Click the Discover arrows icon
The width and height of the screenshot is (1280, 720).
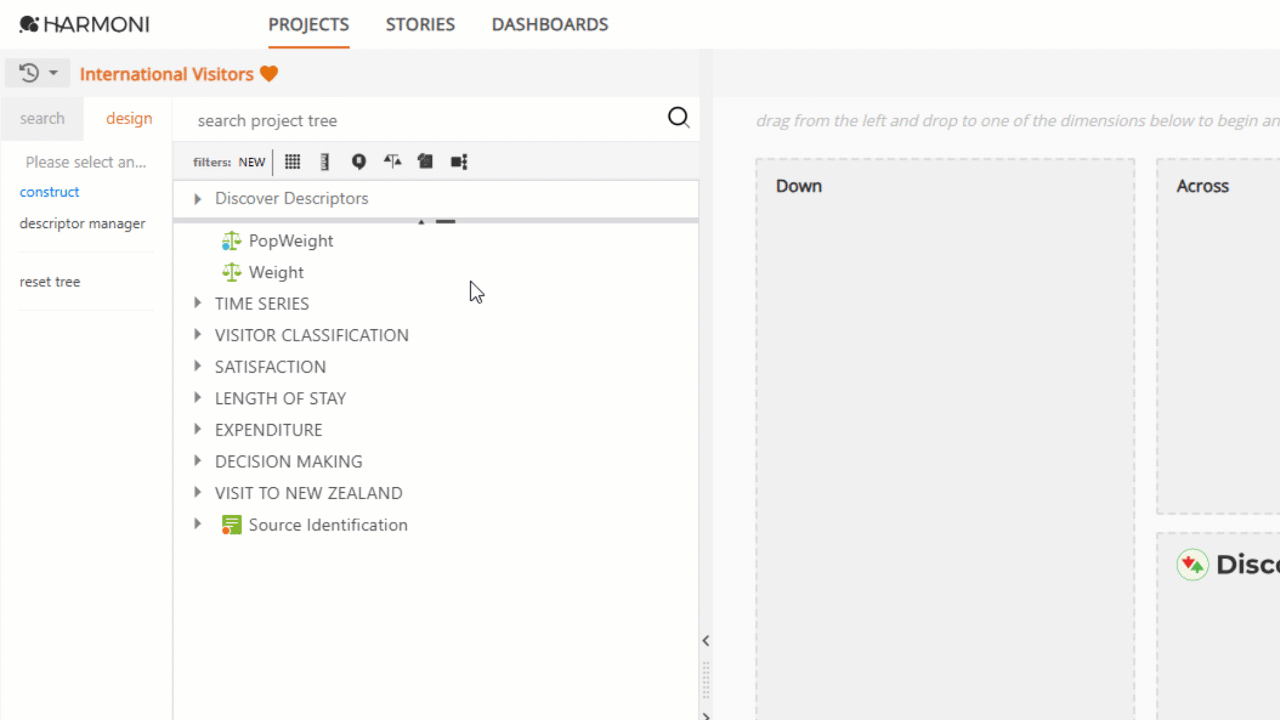1192,565
